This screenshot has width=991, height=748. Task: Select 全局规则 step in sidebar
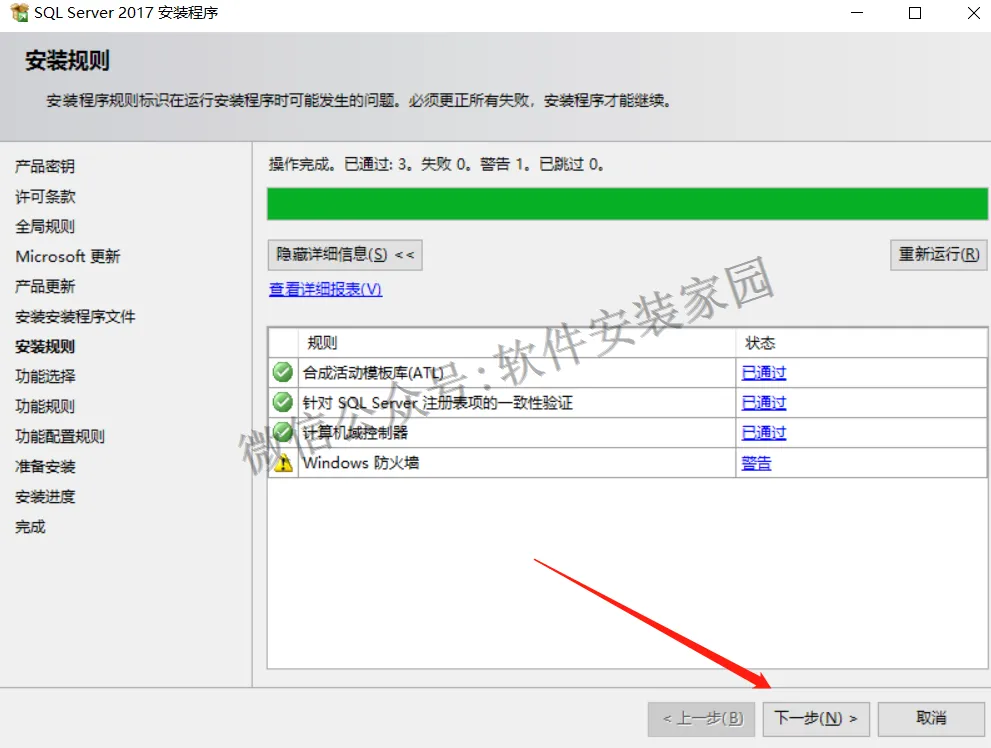[x=45, y=226]
